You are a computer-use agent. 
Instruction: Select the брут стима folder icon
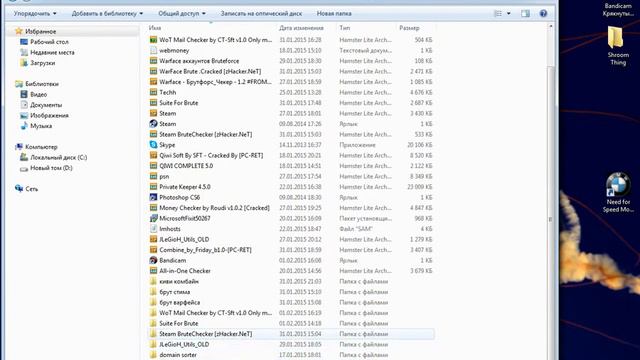[x=153, y=292]
